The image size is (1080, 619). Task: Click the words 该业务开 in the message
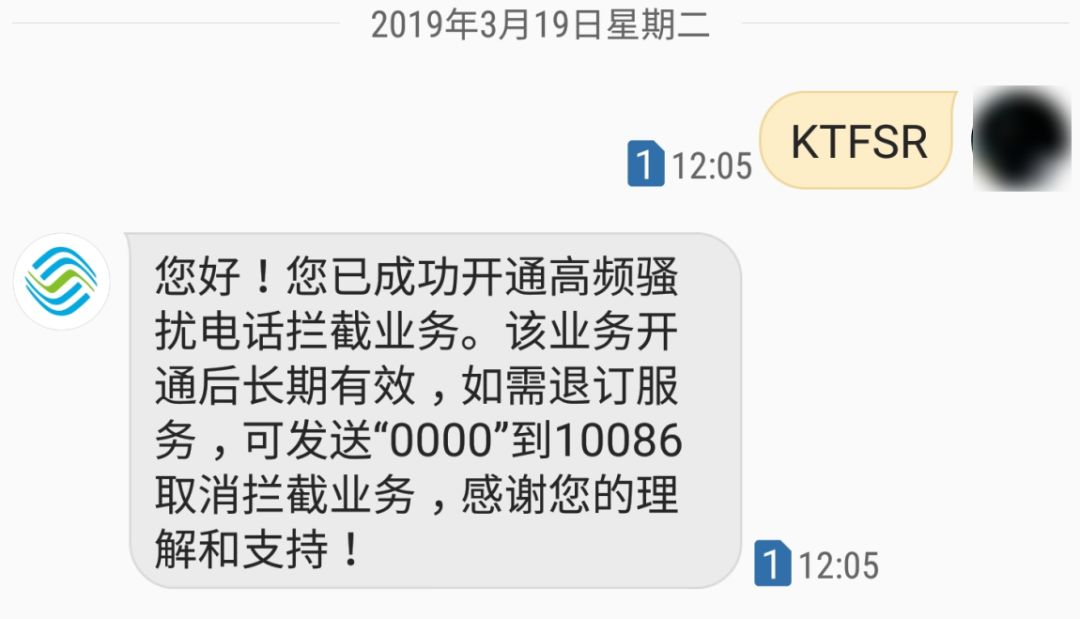point(592,331)
